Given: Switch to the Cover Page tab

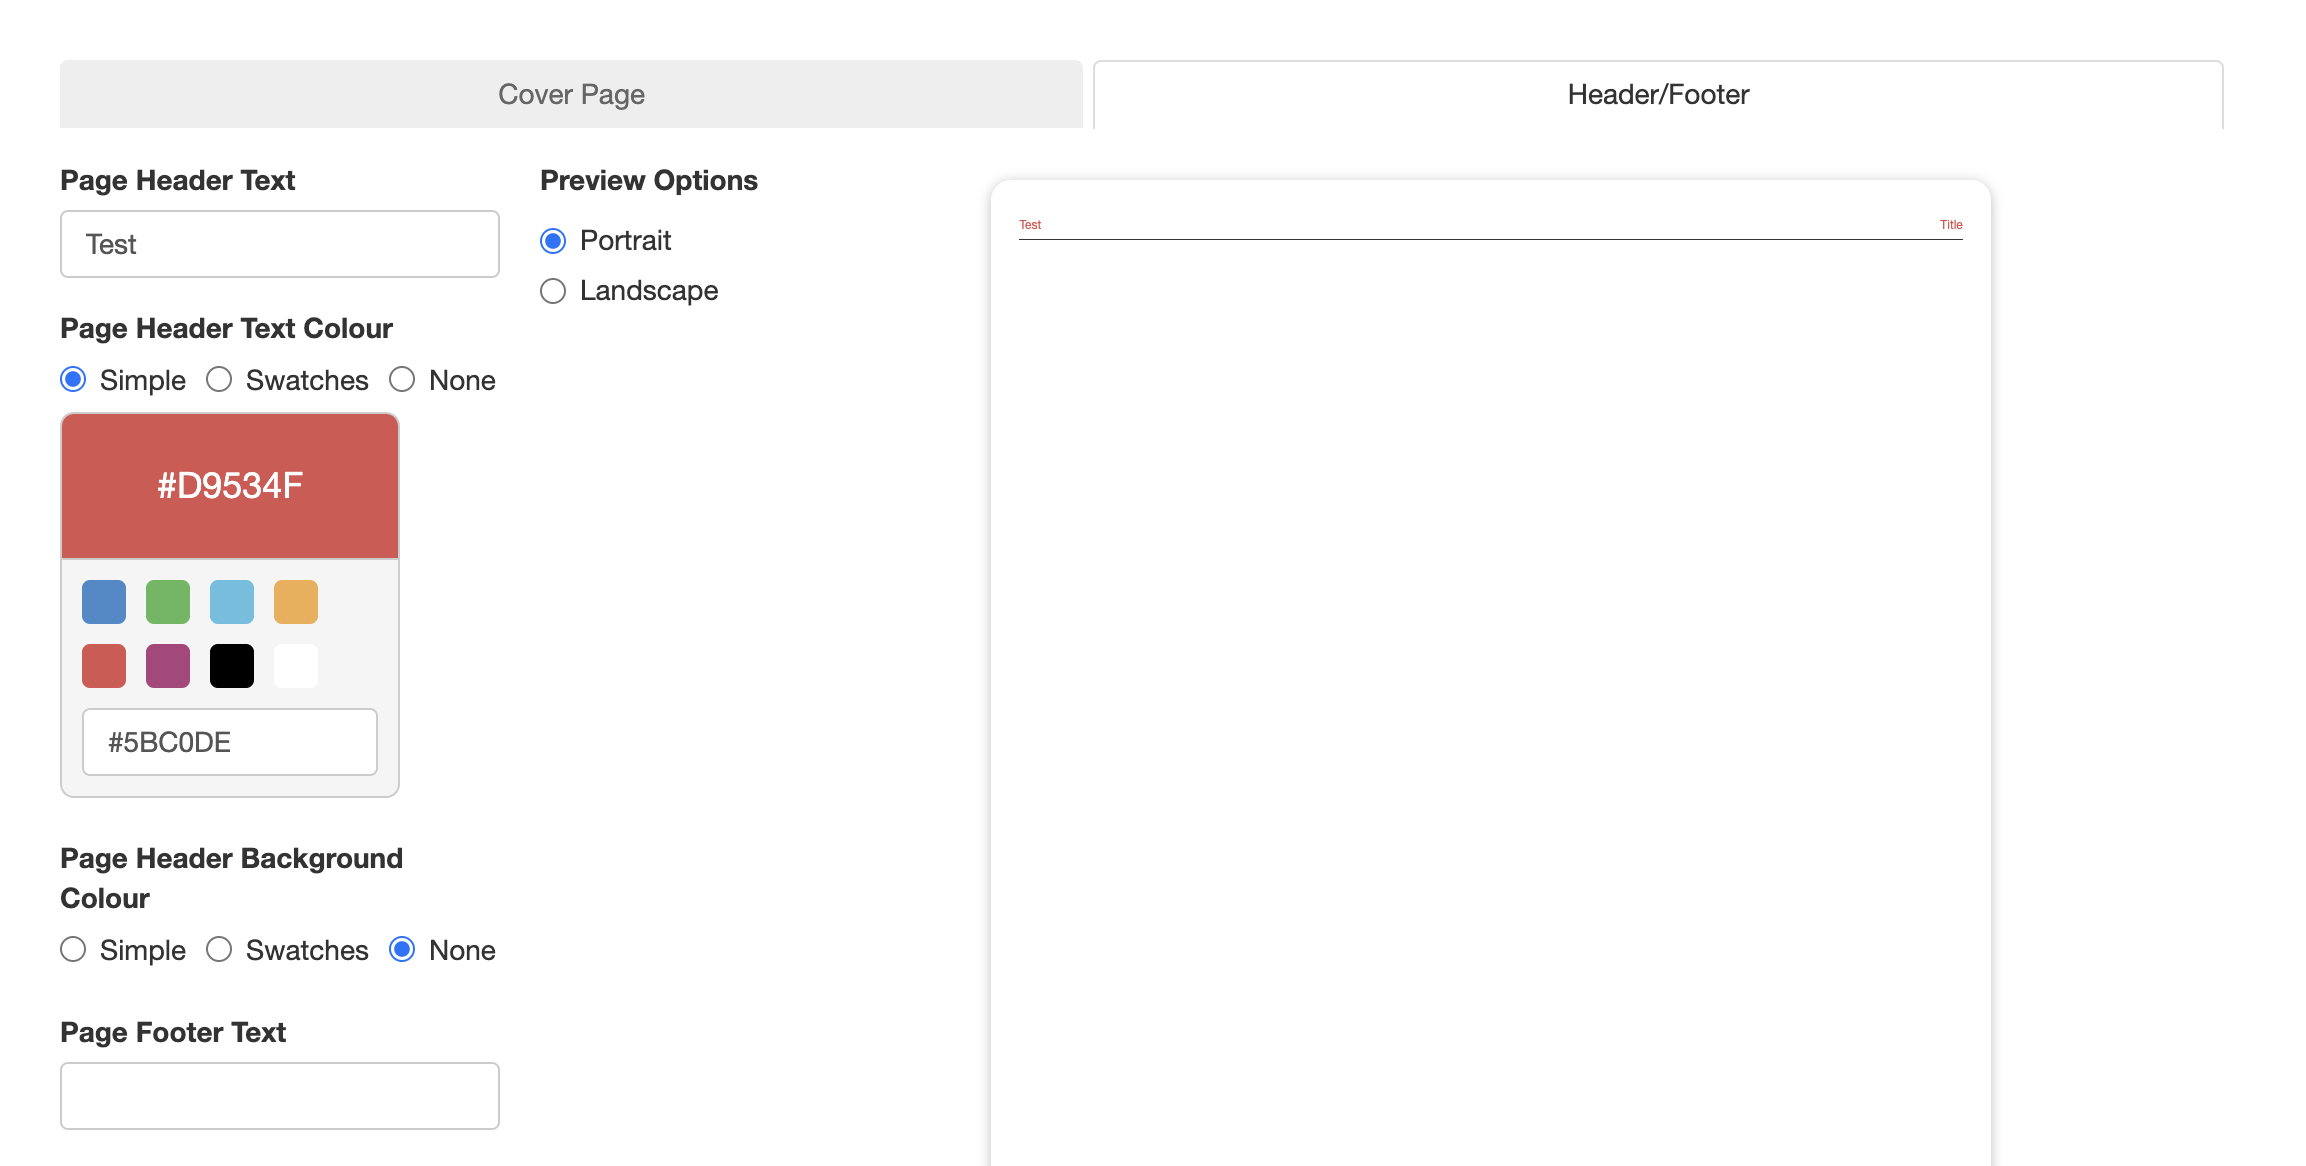Looking at the screenshot, I should (x=570, y=94).
